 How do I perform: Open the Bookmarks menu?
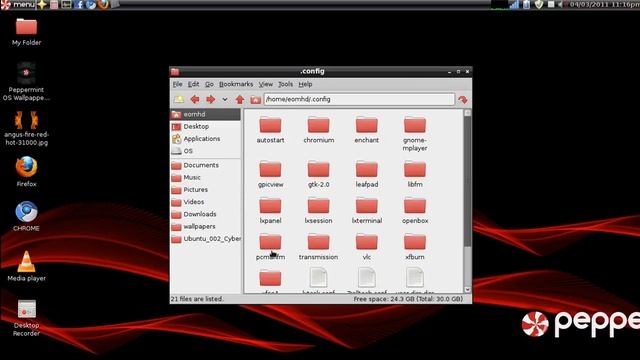[236, 84]
